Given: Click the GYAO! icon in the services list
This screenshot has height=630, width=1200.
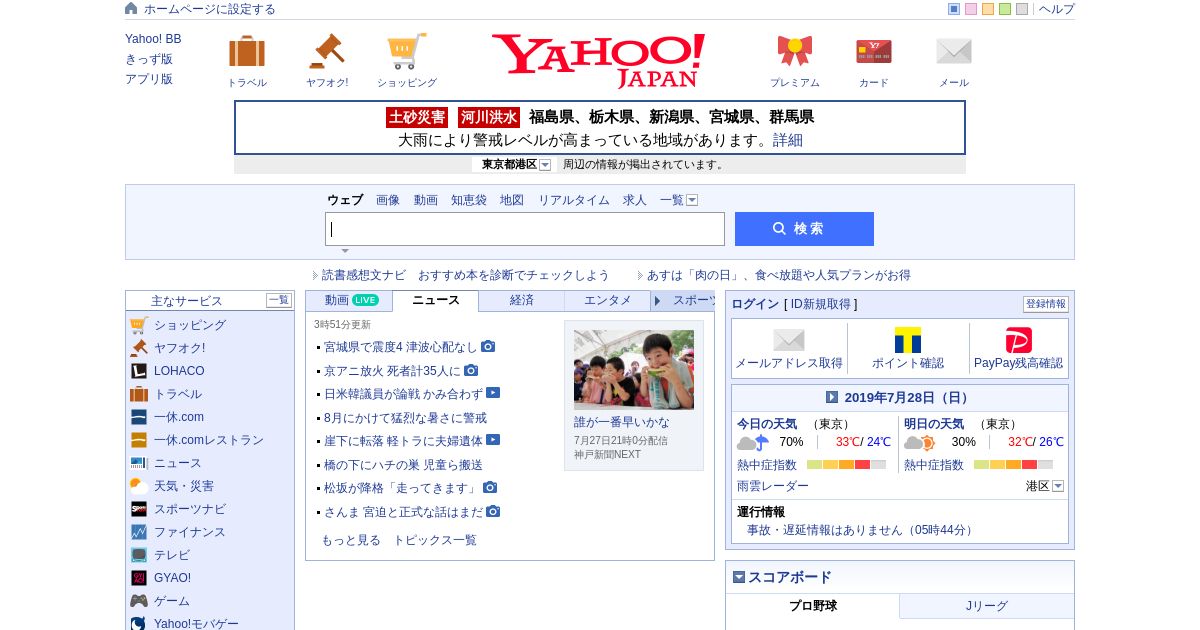Looking at the screenshot, I should pos(139,578).
